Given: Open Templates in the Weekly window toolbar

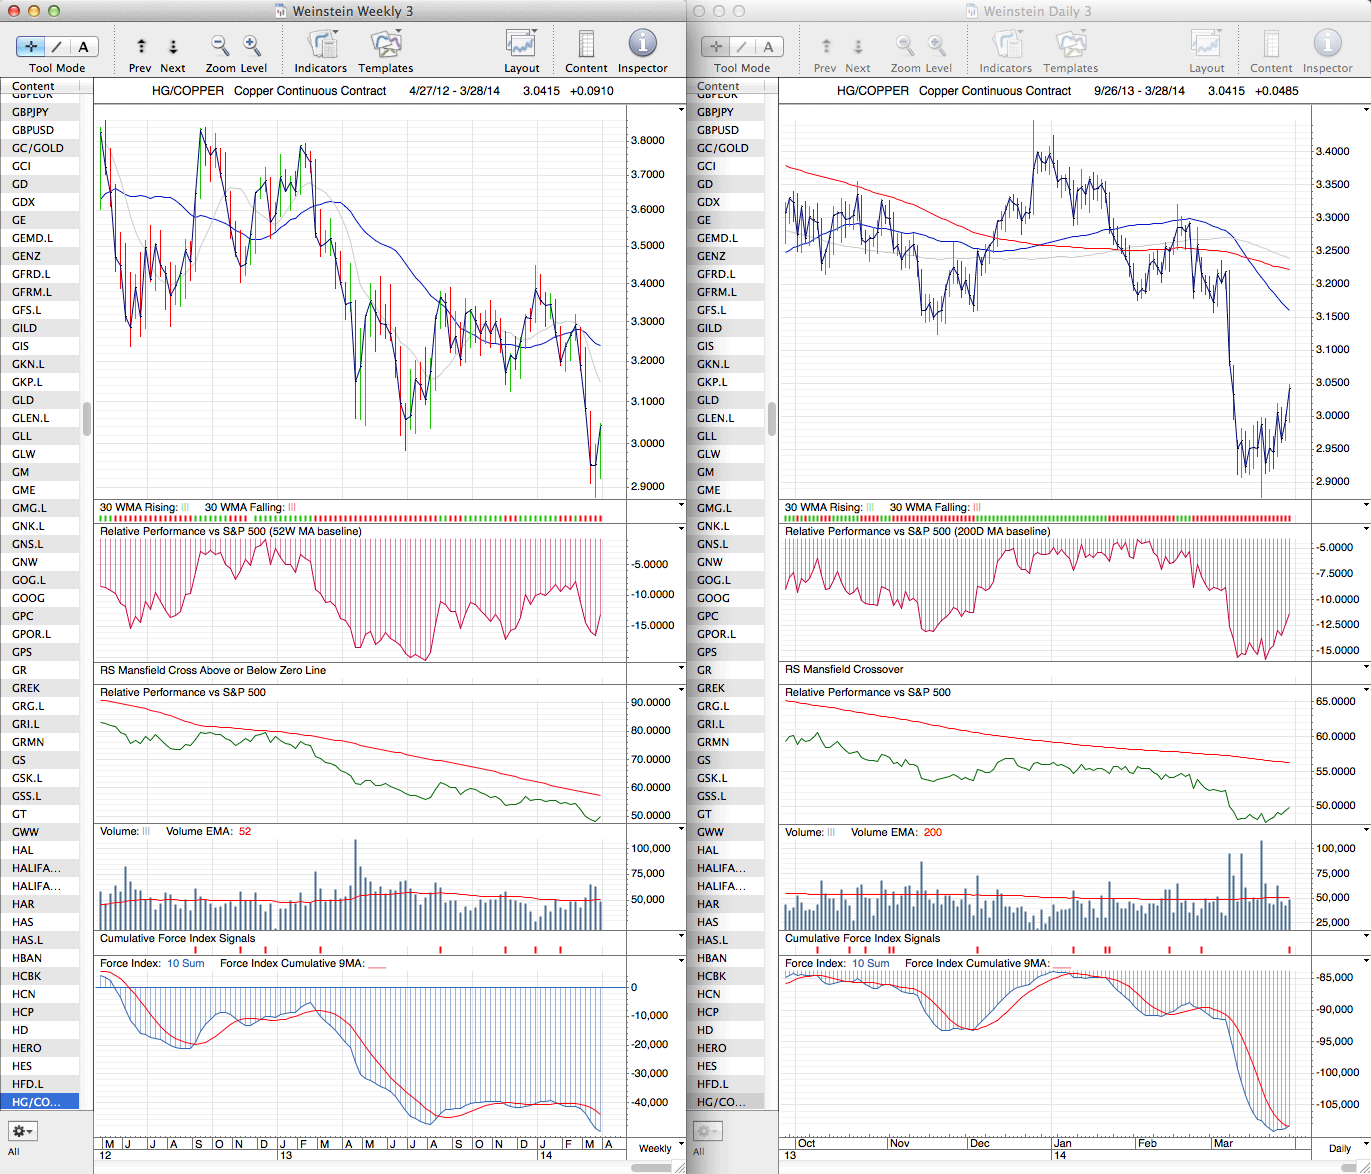Looking at the screenshot, I should pos(385,45).
